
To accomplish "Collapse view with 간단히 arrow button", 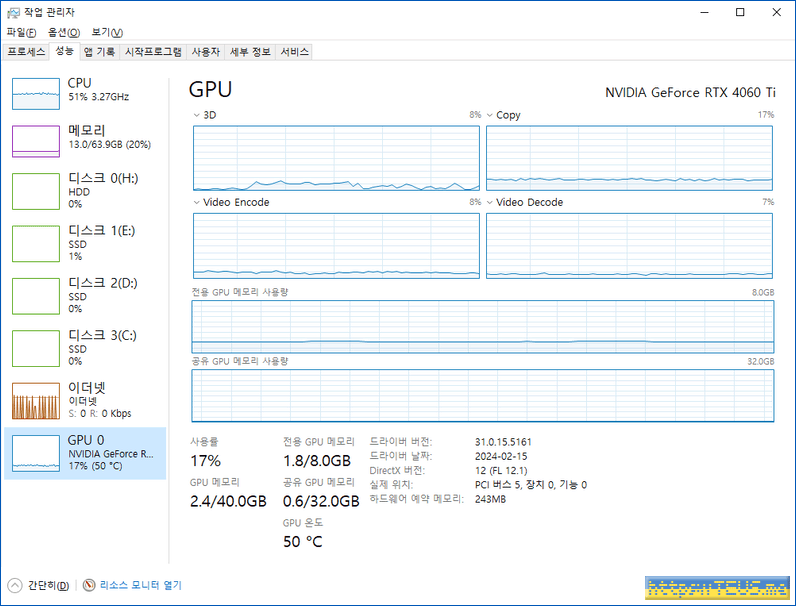I will pyautogui.click(x=15, y=585).
